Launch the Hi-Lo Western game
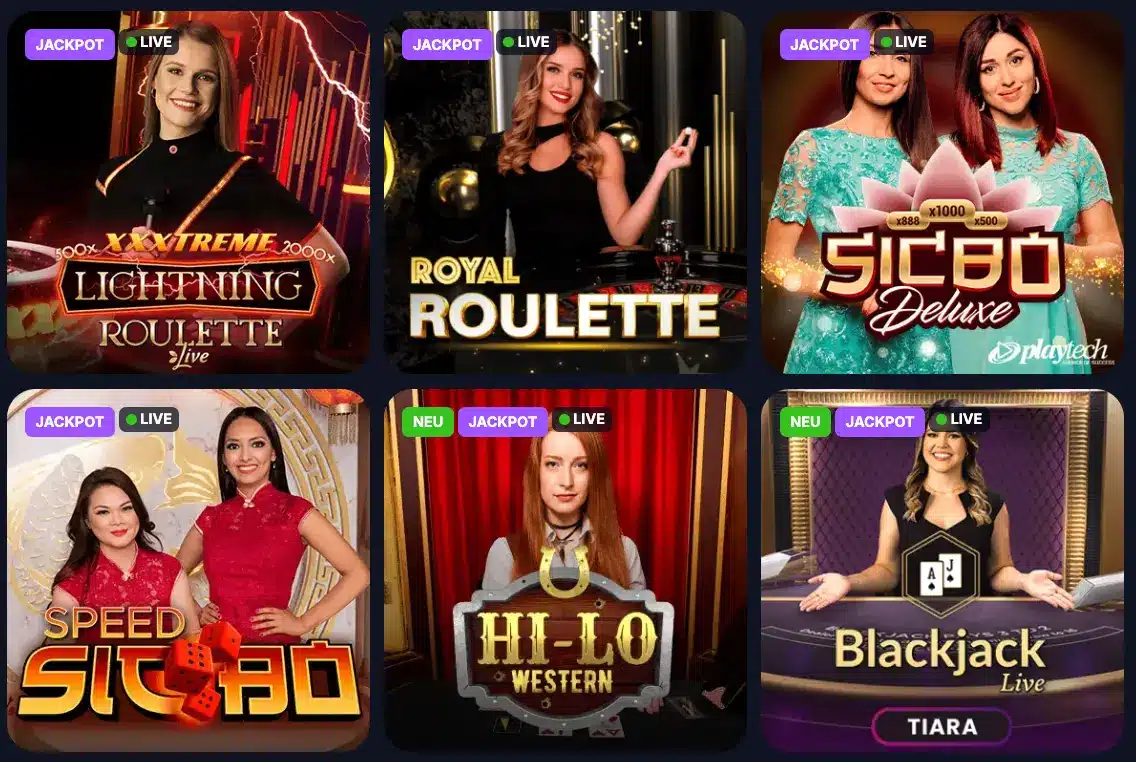The height and width of the screenshot is (762, 1136). point(565,570)
